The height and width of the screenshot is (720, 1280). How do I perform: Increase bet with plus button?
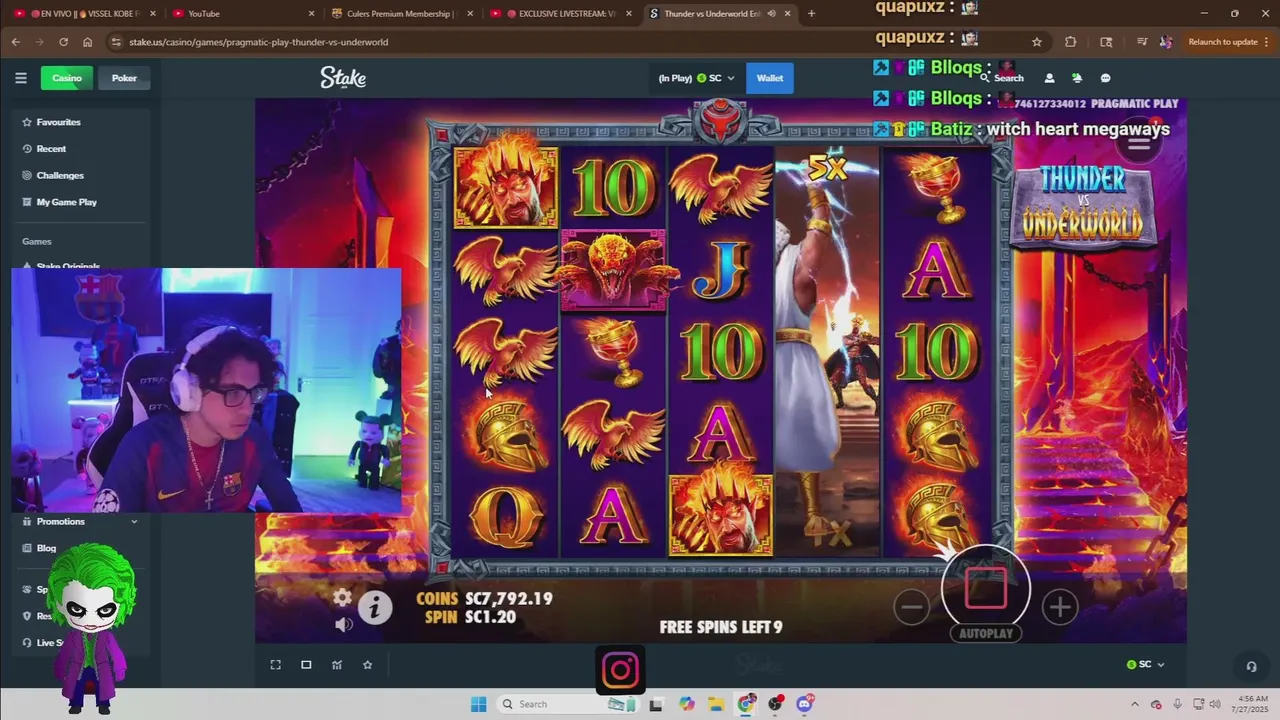(x=1060, y=606)
